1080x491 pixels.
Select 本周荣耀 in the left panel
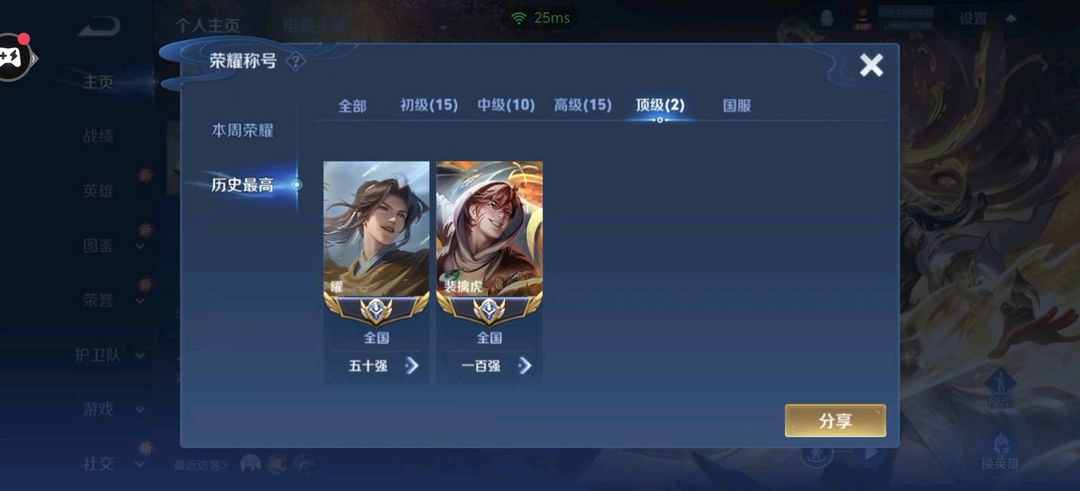[242, 131]
